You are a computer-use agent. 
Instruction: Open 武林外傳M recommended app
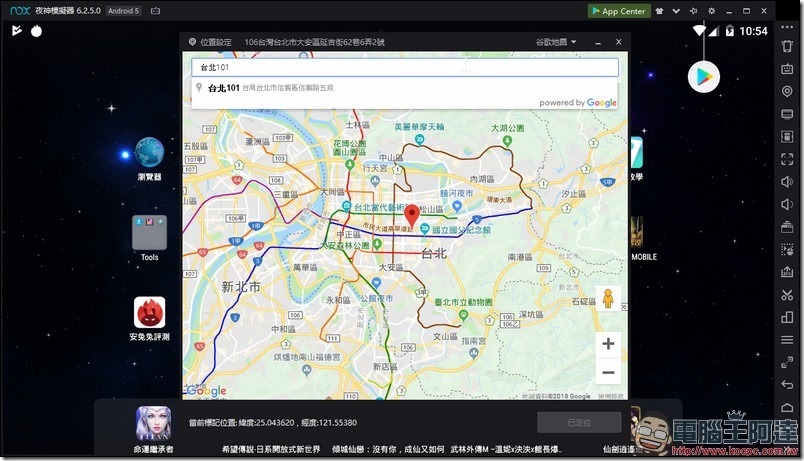506,449
